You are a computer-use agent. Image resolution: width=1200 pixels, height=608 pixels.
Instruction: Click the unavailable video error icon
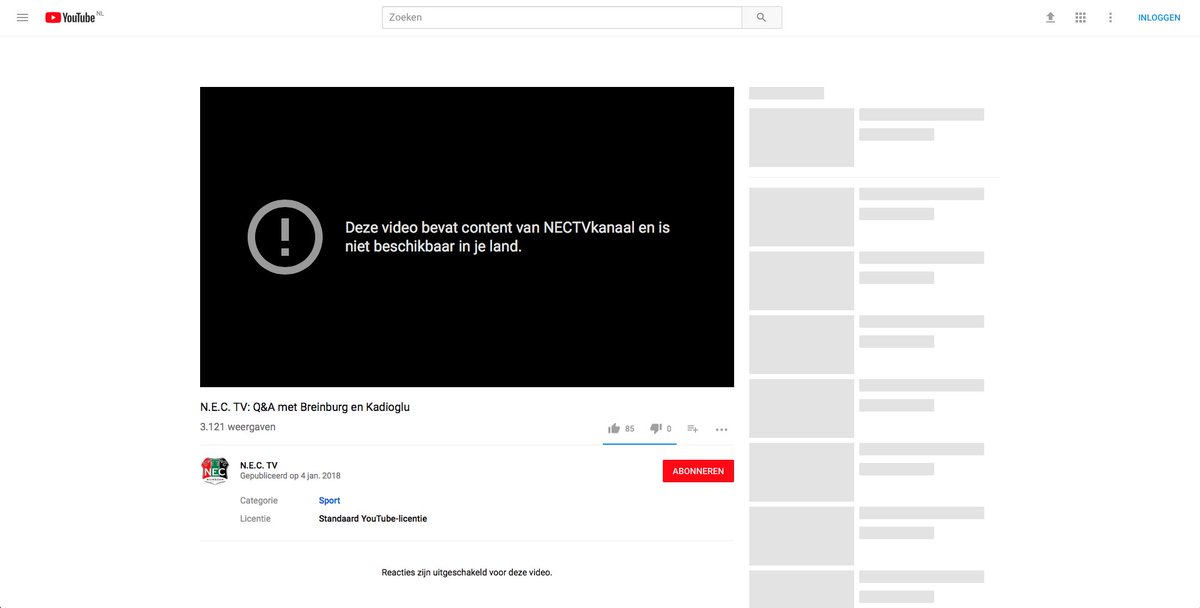(285, 237)
